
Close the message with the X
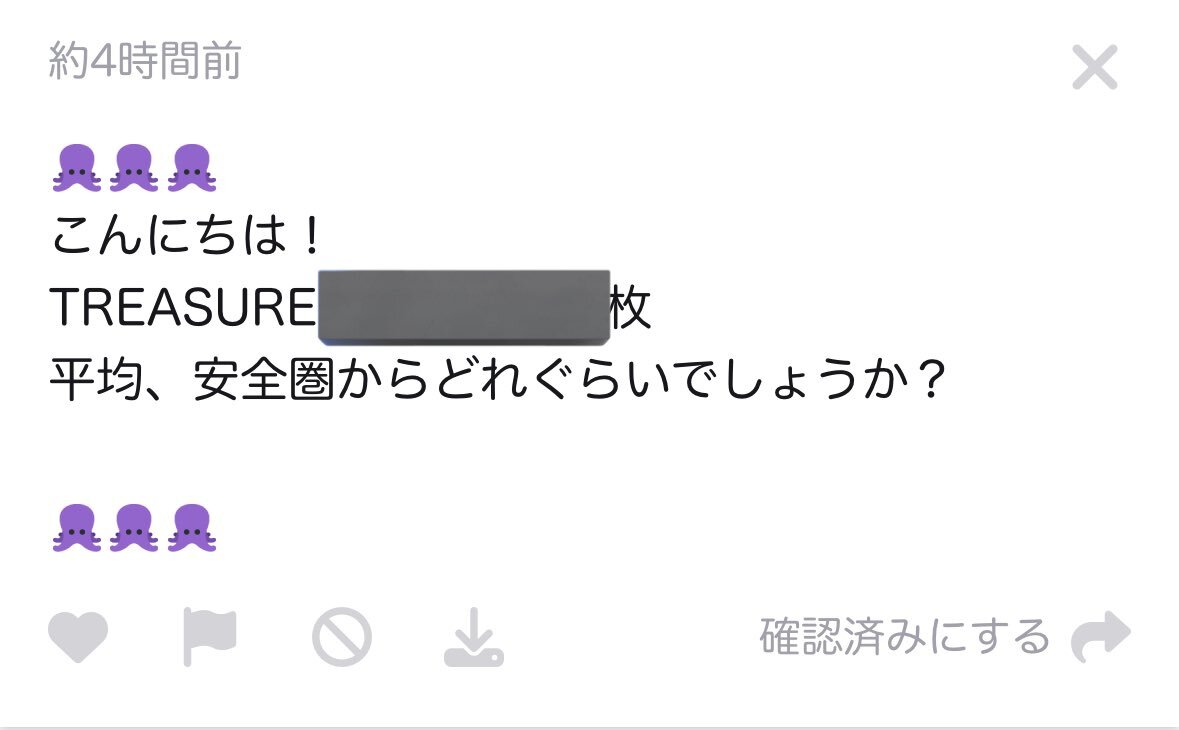click(x=1095, y=67)
